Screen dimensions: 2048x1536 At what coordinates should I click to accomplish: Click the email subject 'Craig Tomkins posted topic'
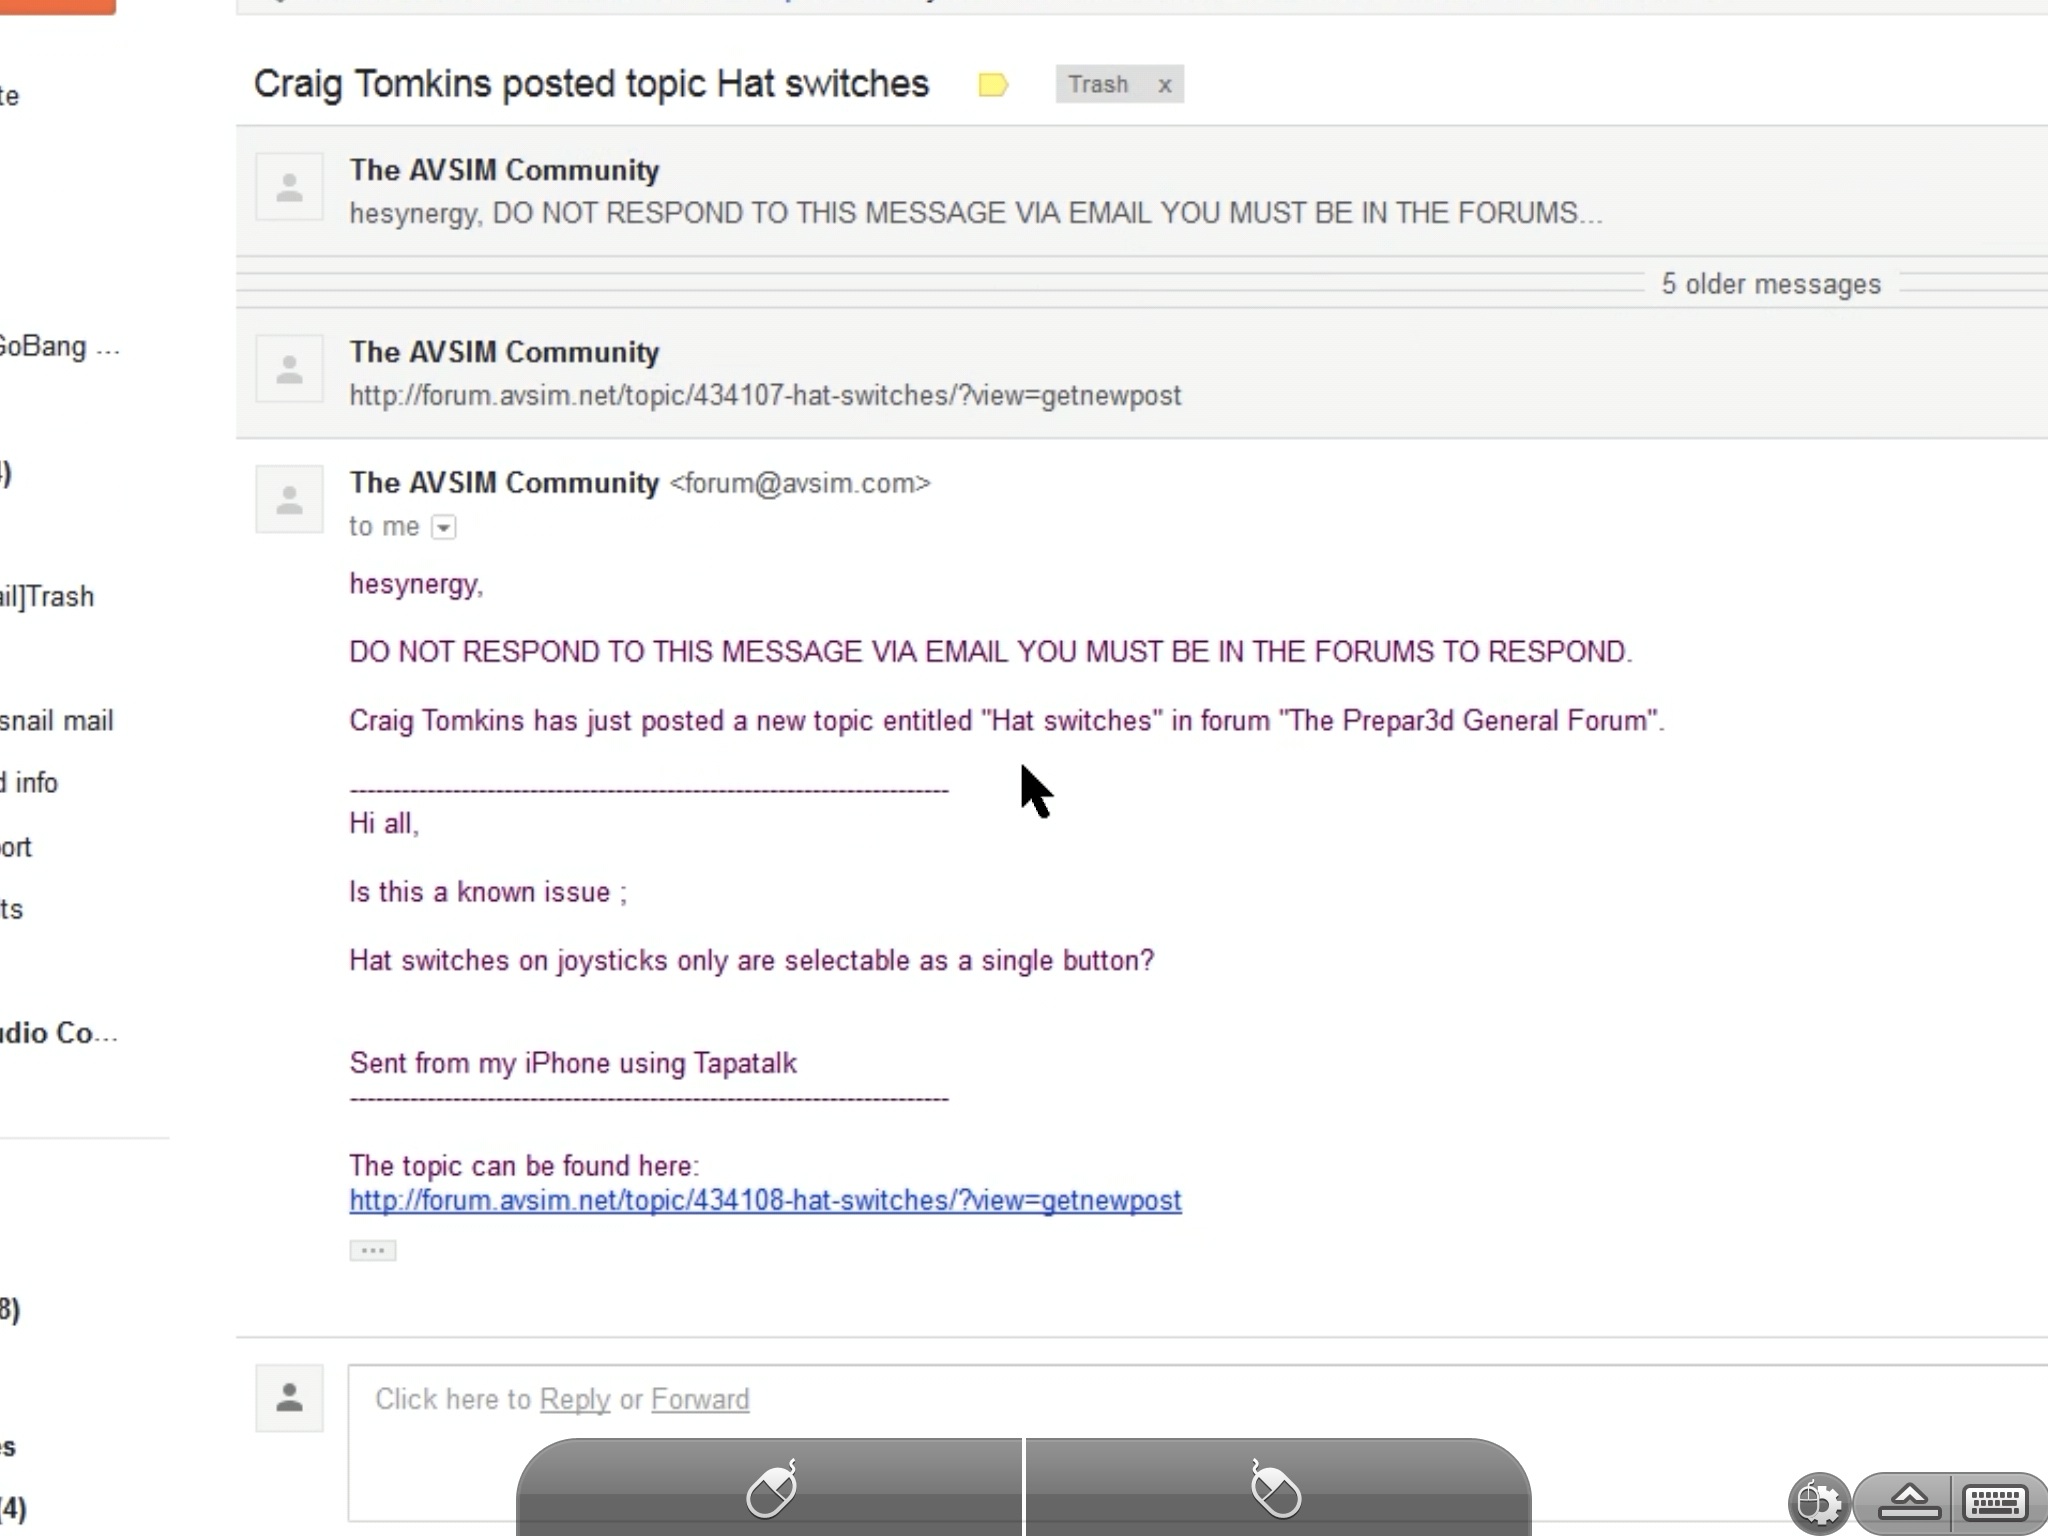[591, 84]
